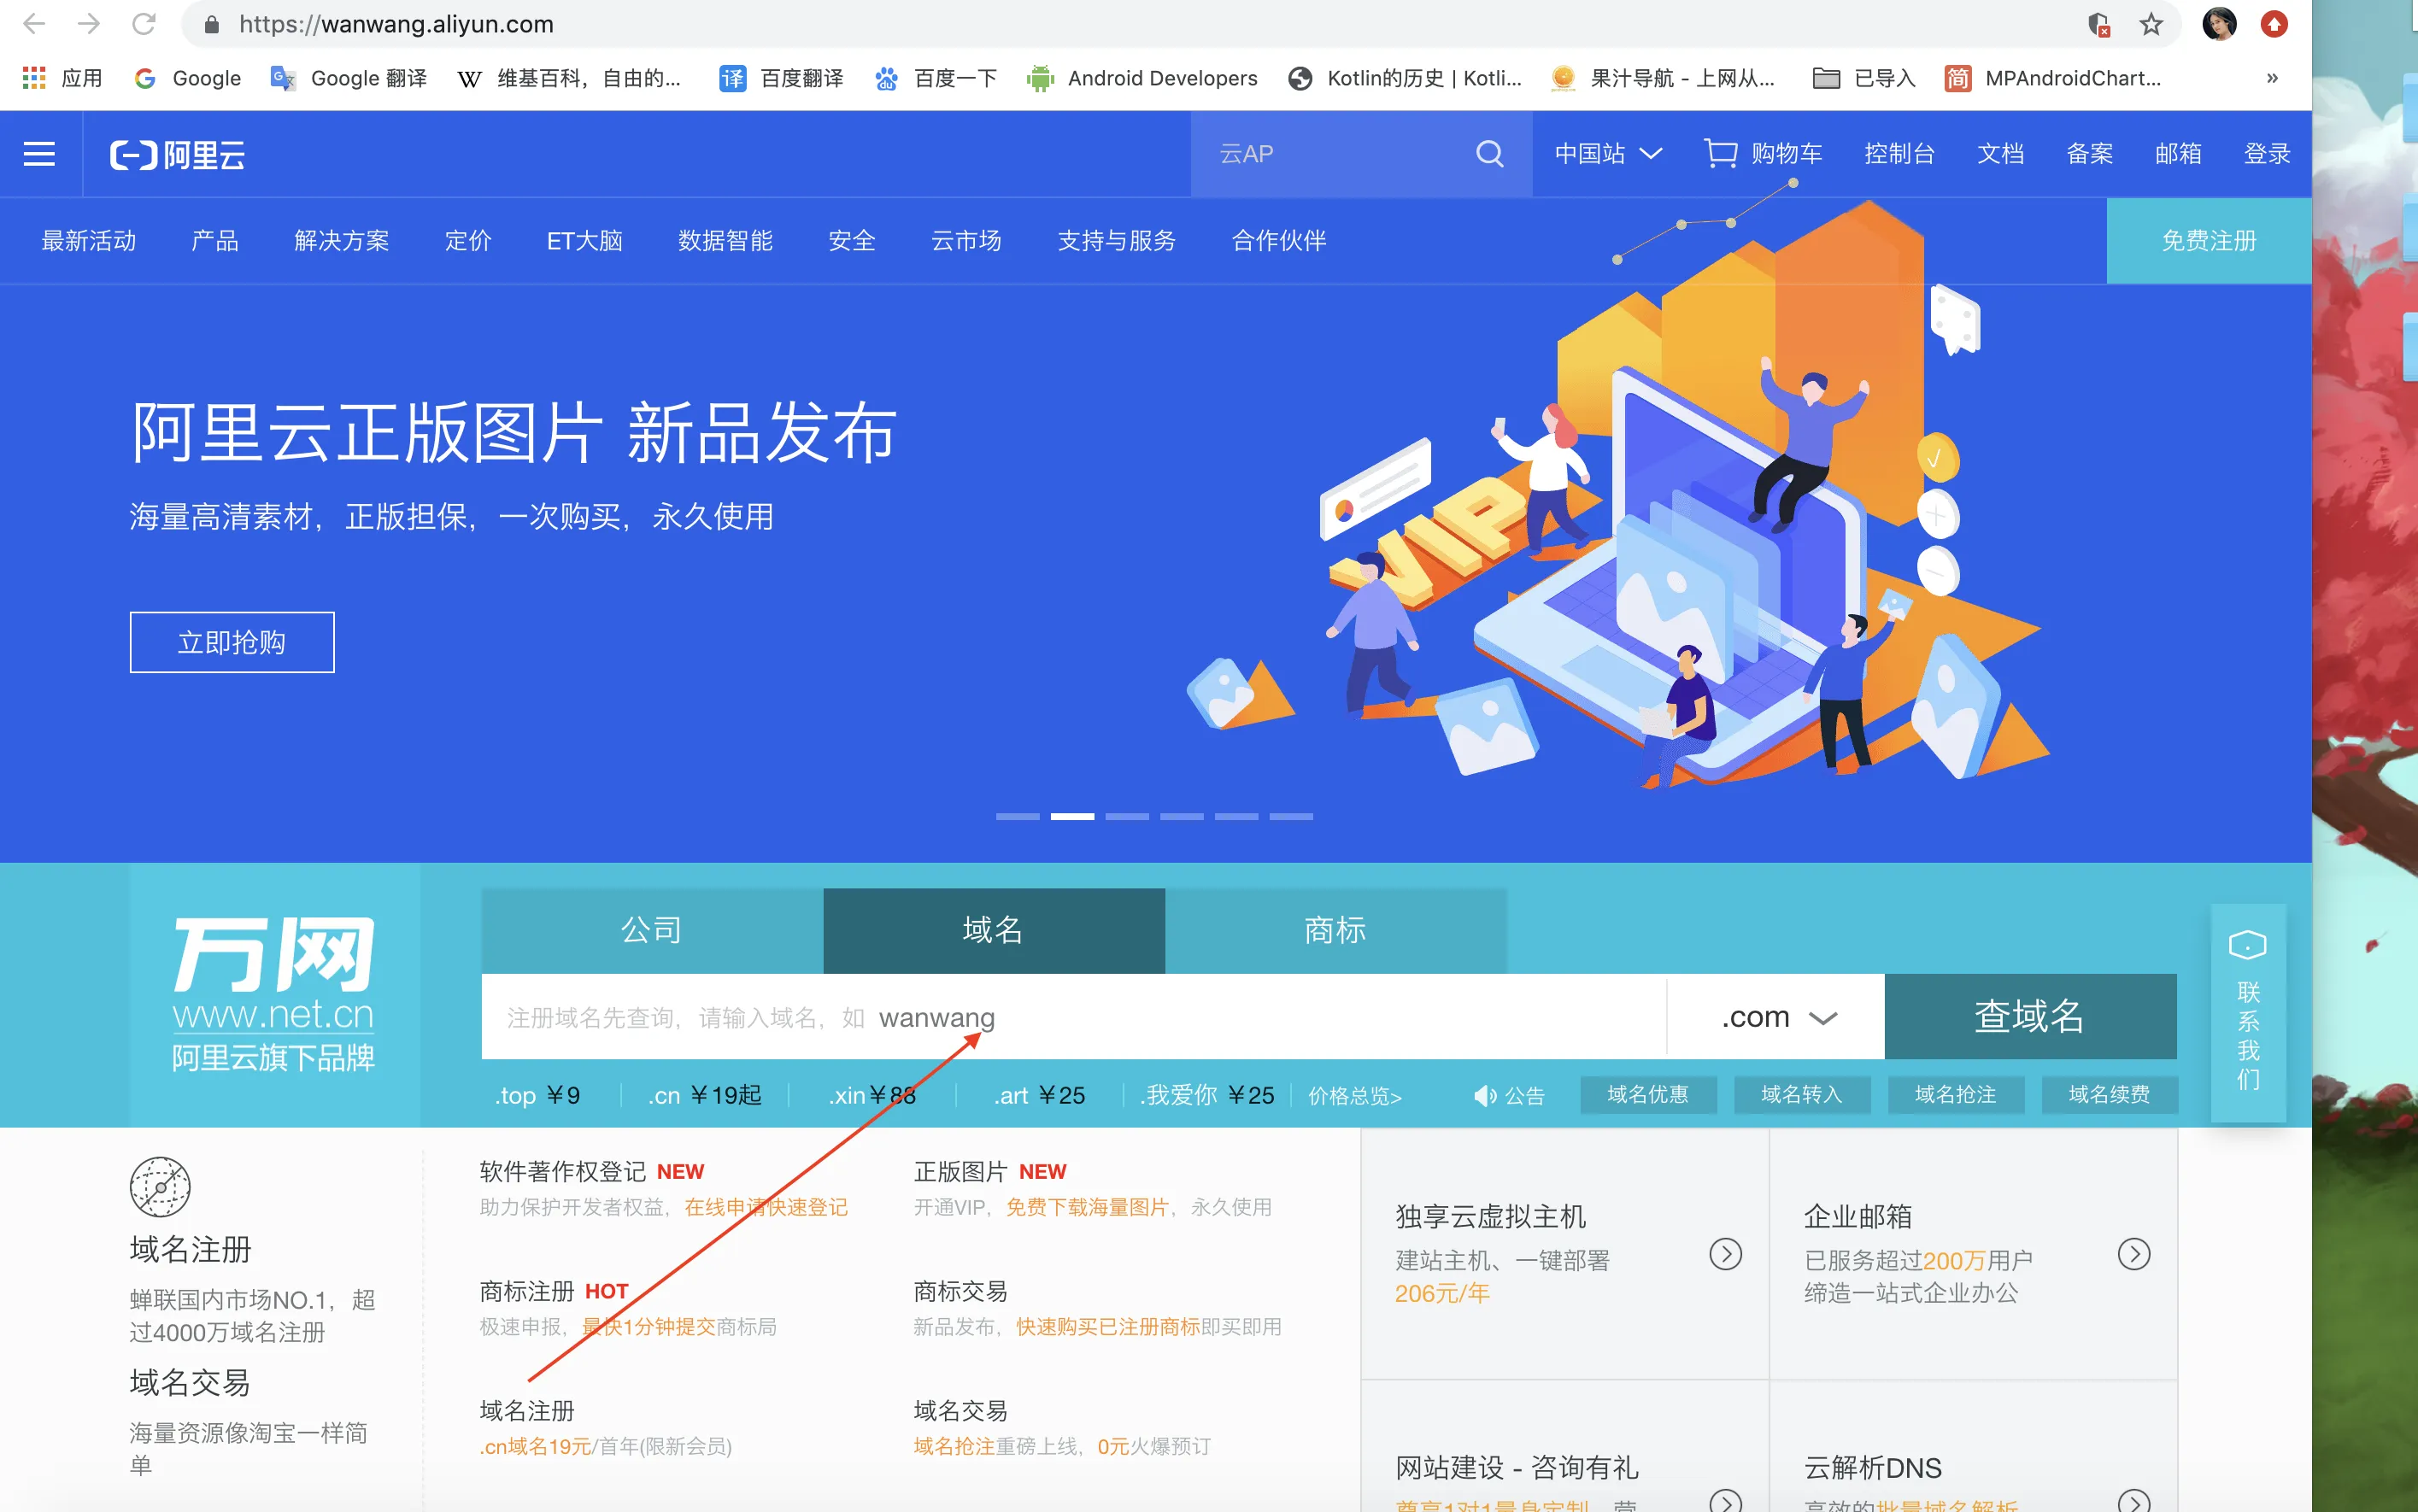This screenshot has width=2418, height=1512.
Task: Open the Android Developers bookmark
Action: pos(1142,78)
